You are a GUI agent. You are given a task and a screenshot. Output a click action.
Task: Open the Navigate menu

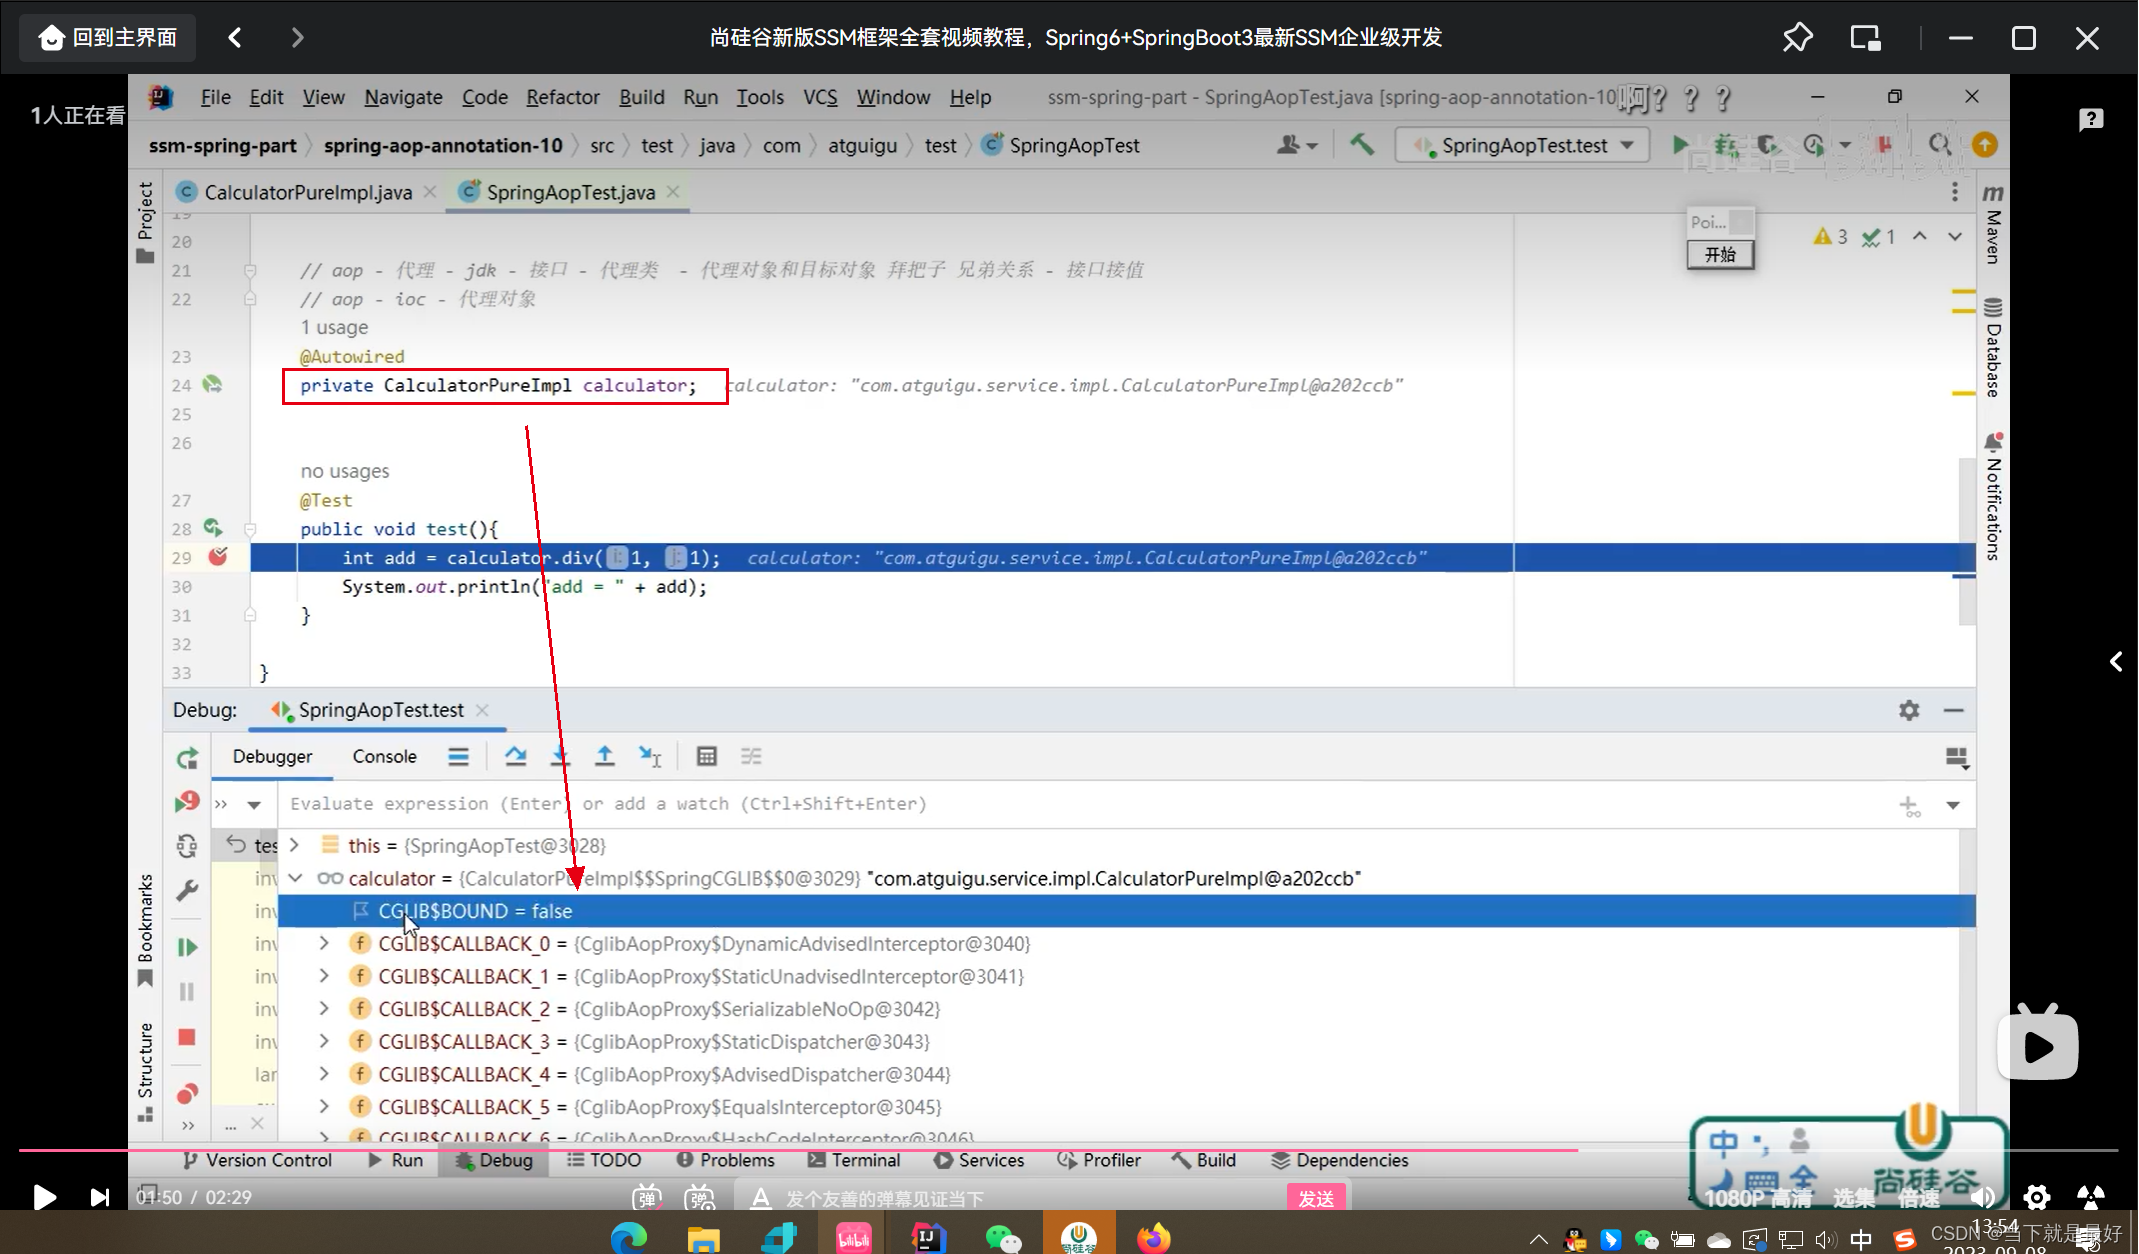[403, 97]
